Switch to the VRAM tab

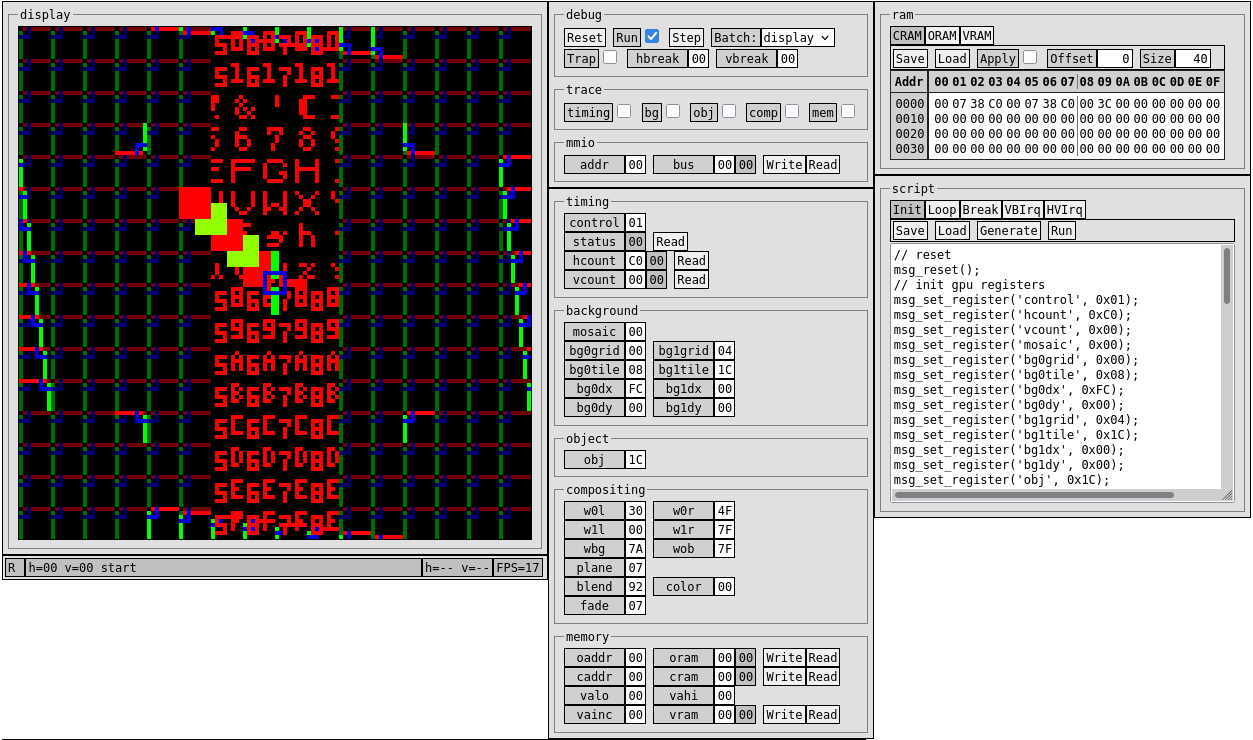(x=977, y=35)
